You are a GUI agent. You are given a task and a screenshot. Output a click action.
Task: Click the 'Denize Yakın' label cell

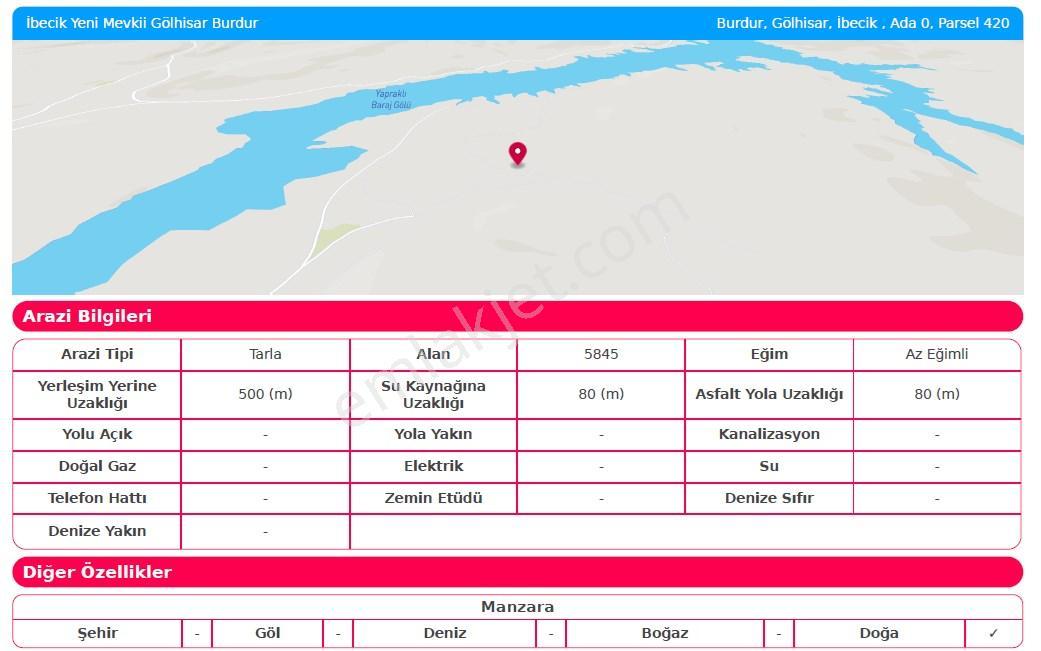click(97, 532)
